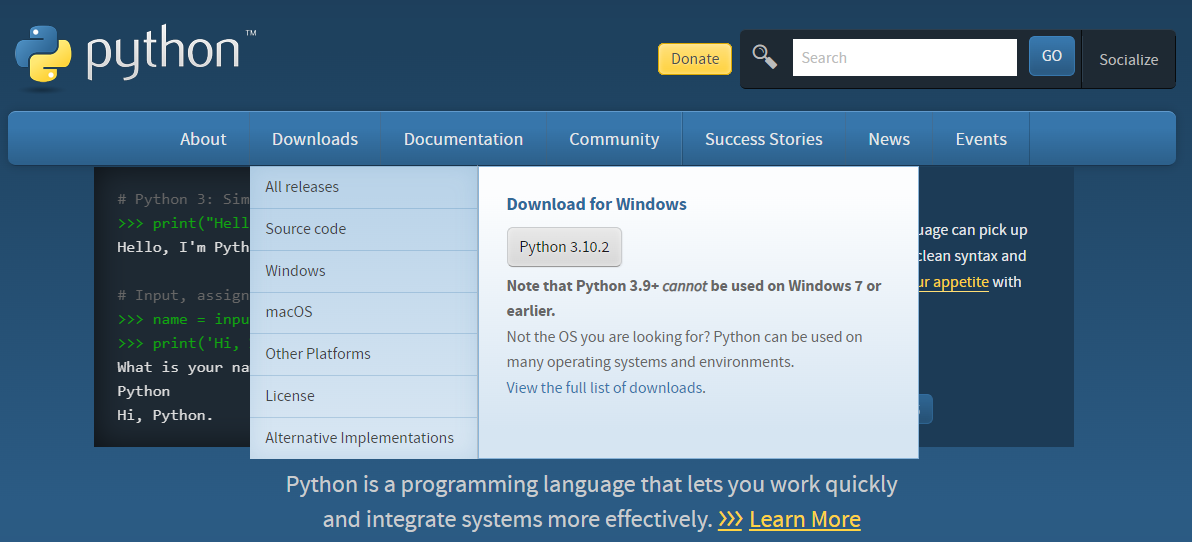Viewport: 1192px width, 542px height.
Task: Click the 'Hi, Python.' code output line
Action: [x=165, y=415]
